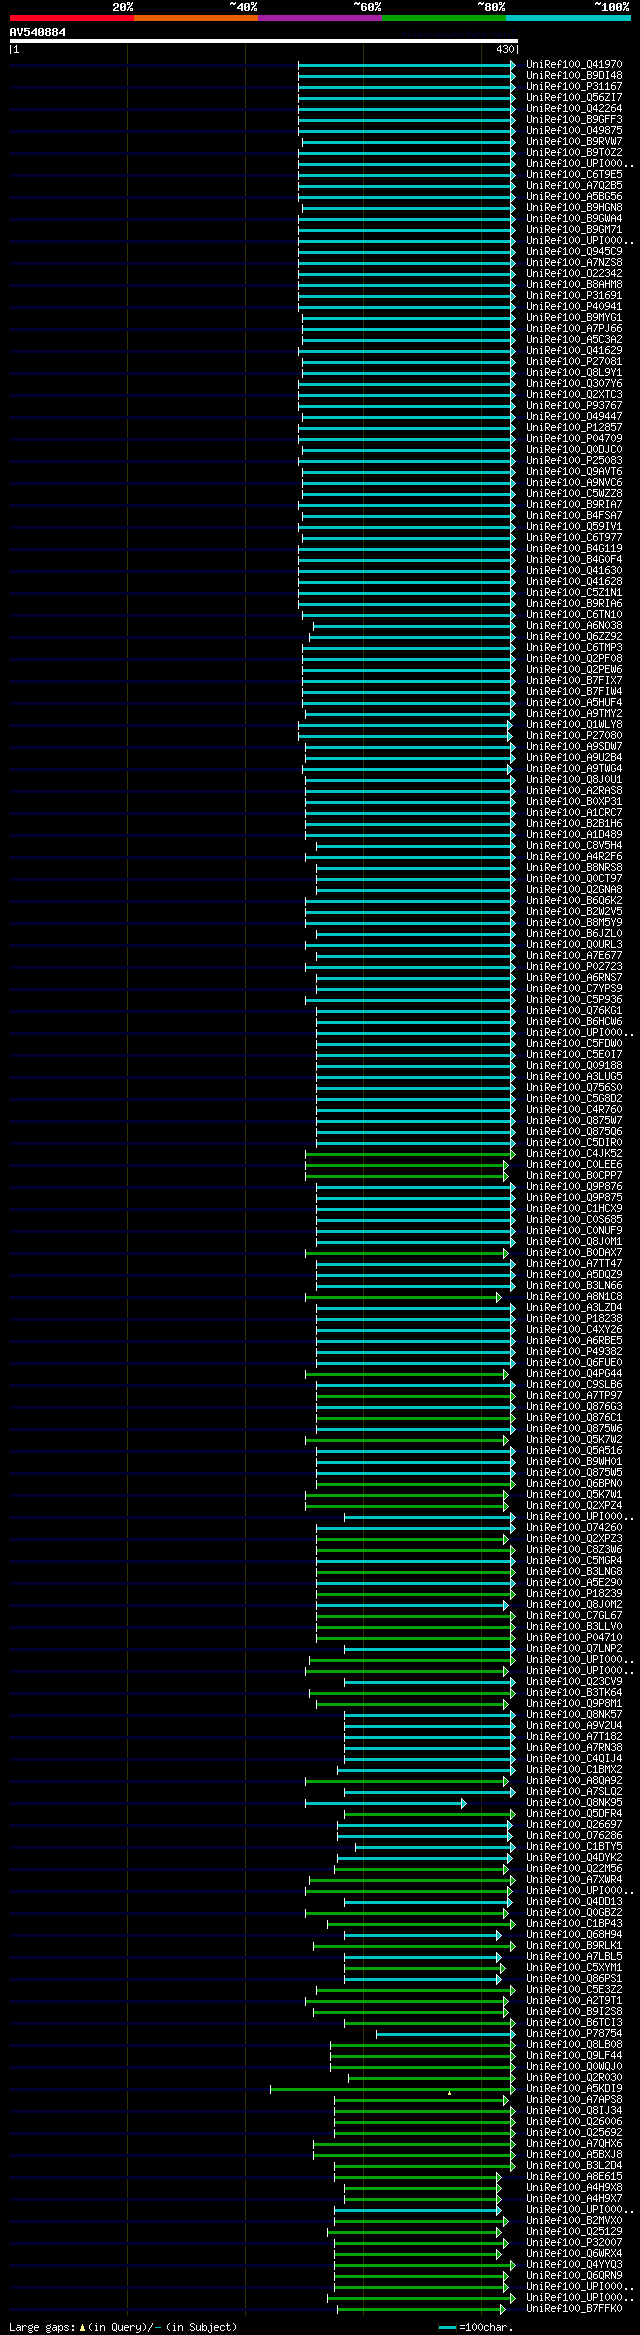Select the UniRef100_P40941 hit label
The image size is (640, 2335).
click(x=574, y=307)
